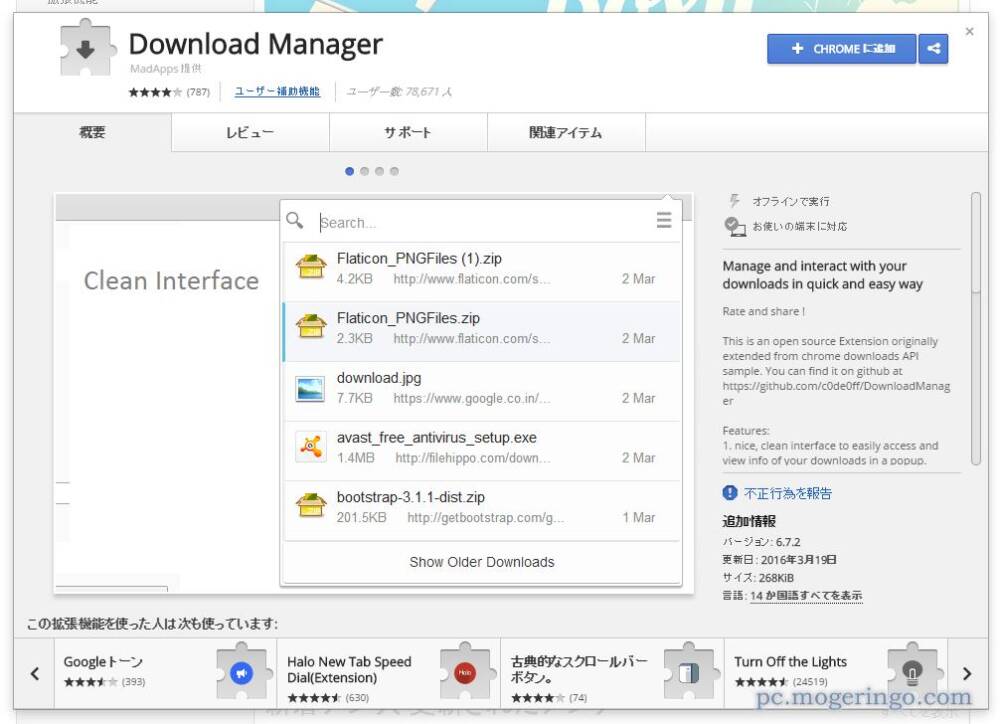Click the report abuse exclamation icon
The height and width of the screenshot is (724, 1000).
pyautogui.click(x=730, y=492)
